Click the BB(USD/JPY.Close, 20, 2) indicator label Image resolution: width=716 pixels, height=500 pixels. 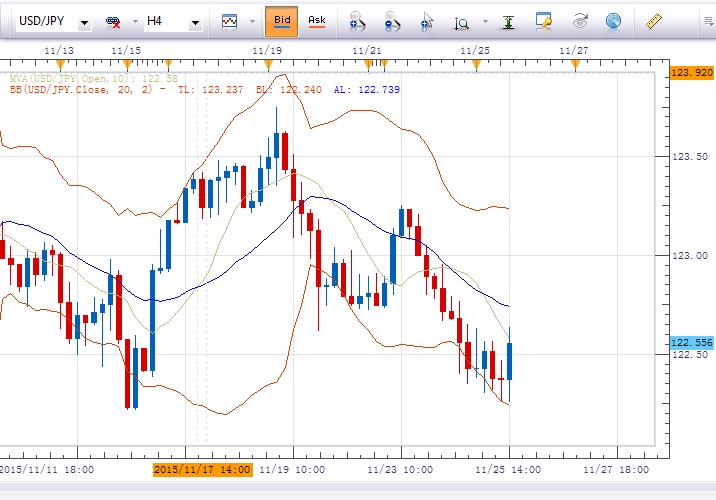point(80,89)
